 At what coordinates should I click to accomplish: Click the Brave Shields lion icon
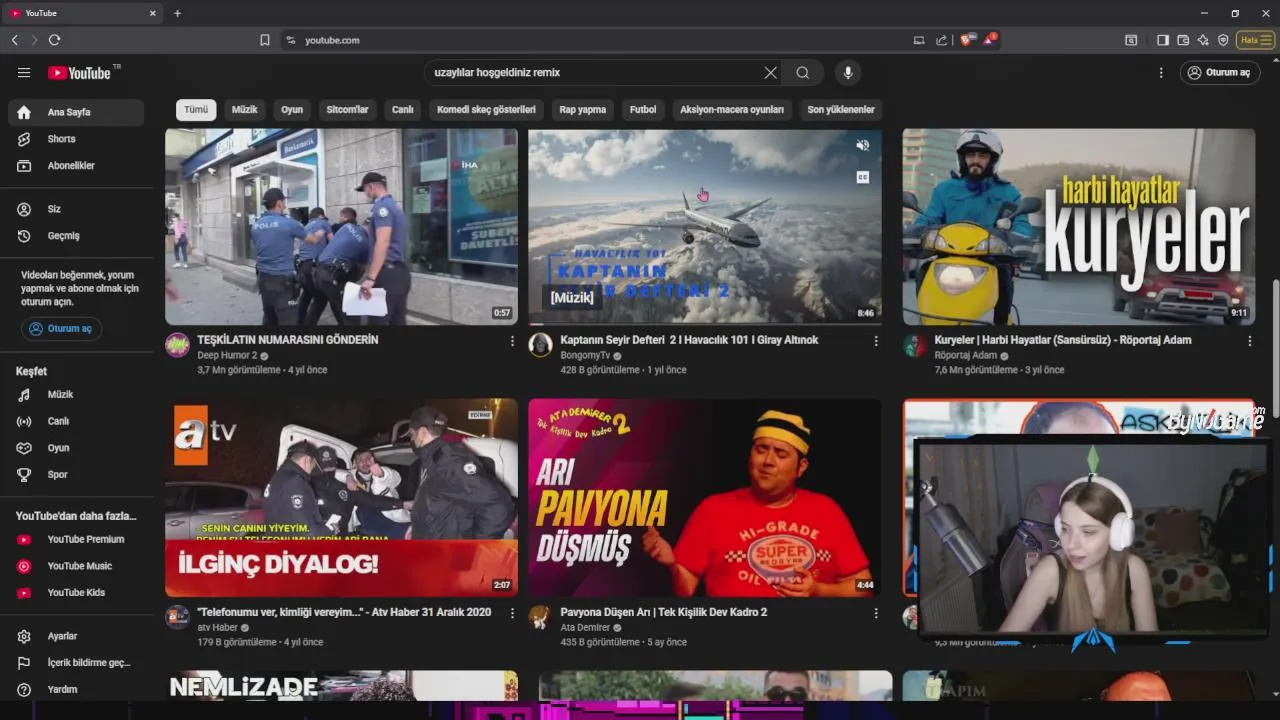point(966,40)
